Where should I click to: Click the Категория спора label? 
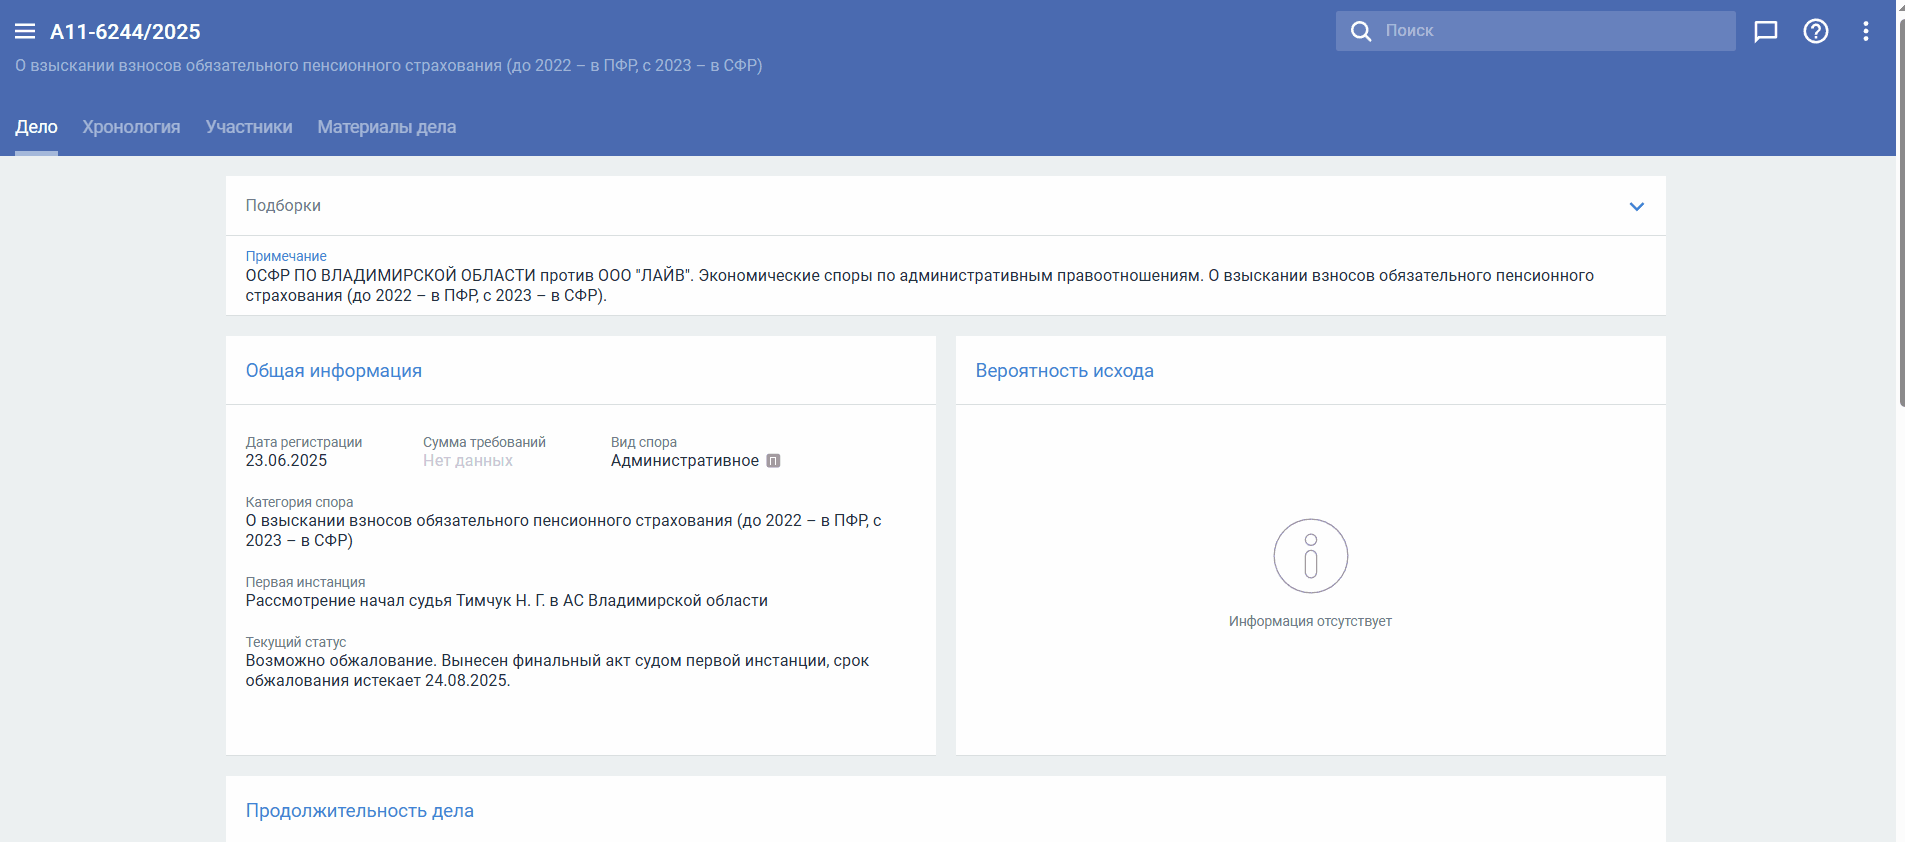(299, 502)
